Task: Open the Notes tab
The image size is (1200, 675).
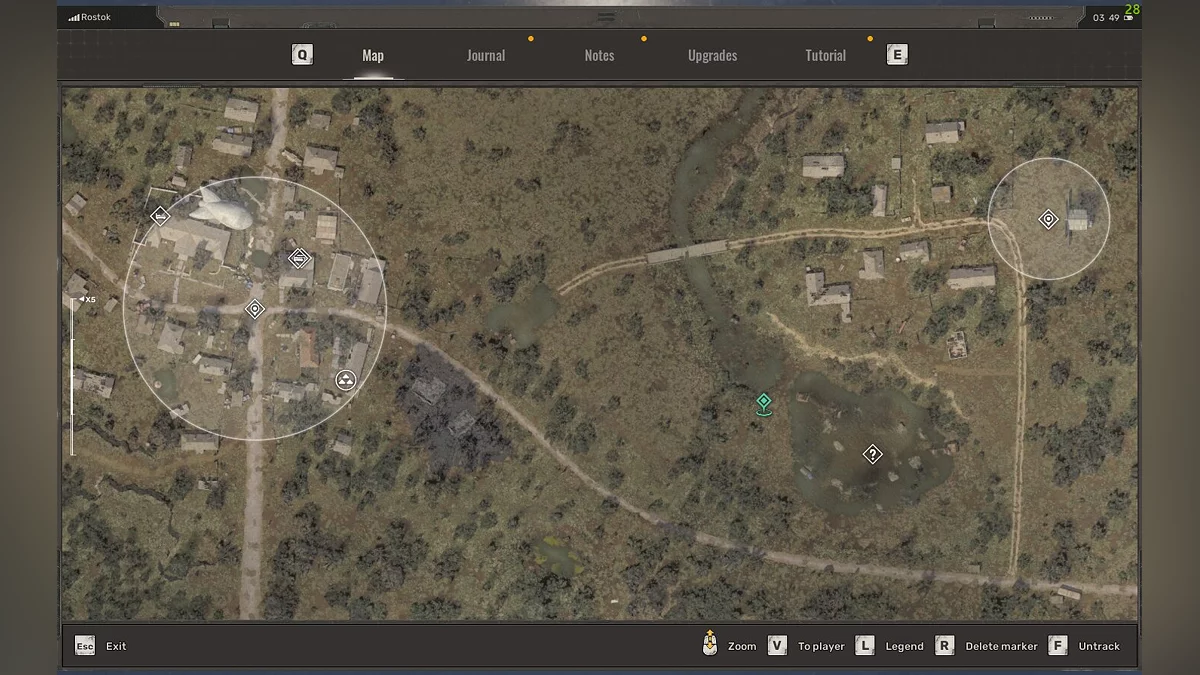Action: tap(599, 56)
